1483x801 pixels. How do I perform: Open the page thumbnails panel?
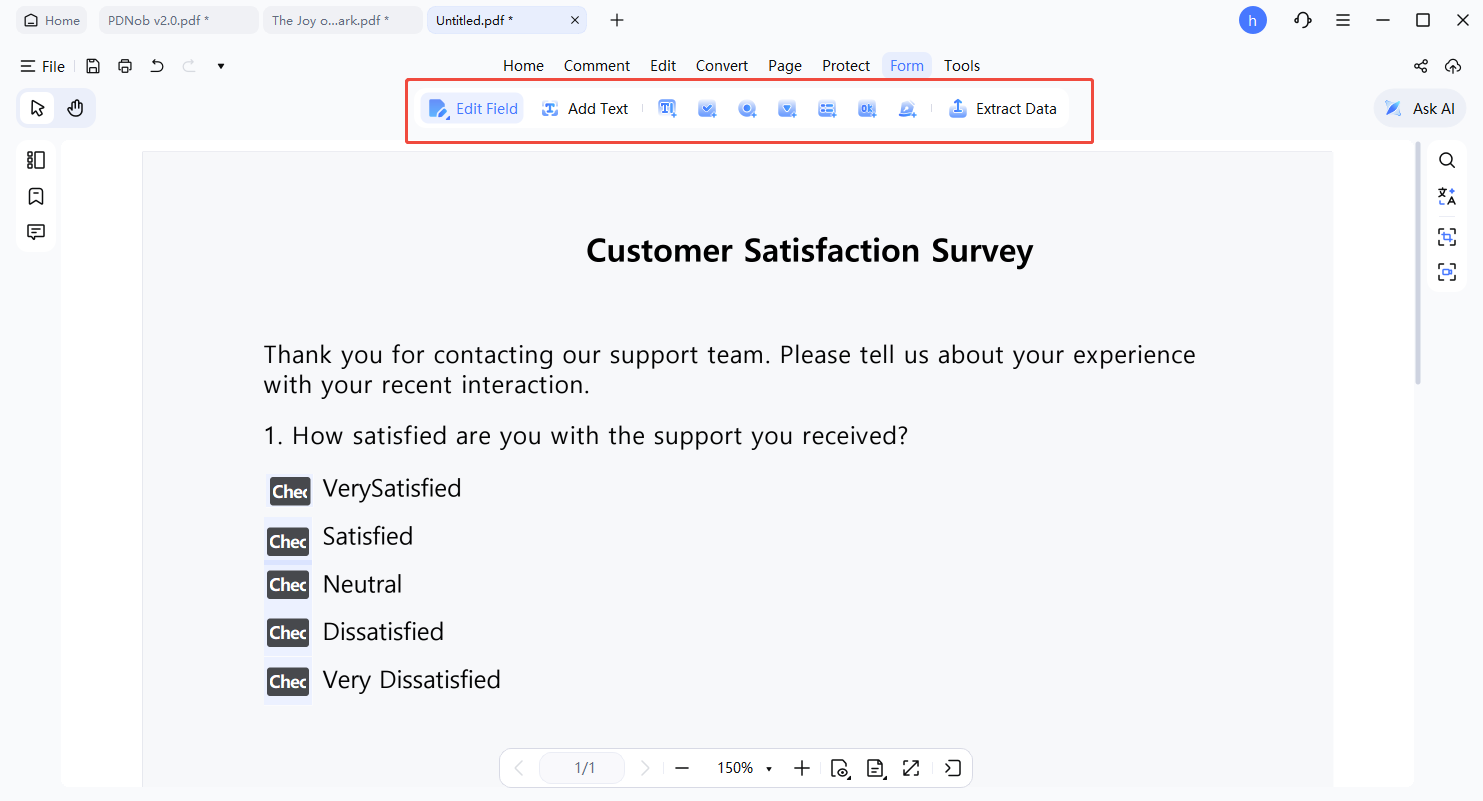tap(36, 160)
